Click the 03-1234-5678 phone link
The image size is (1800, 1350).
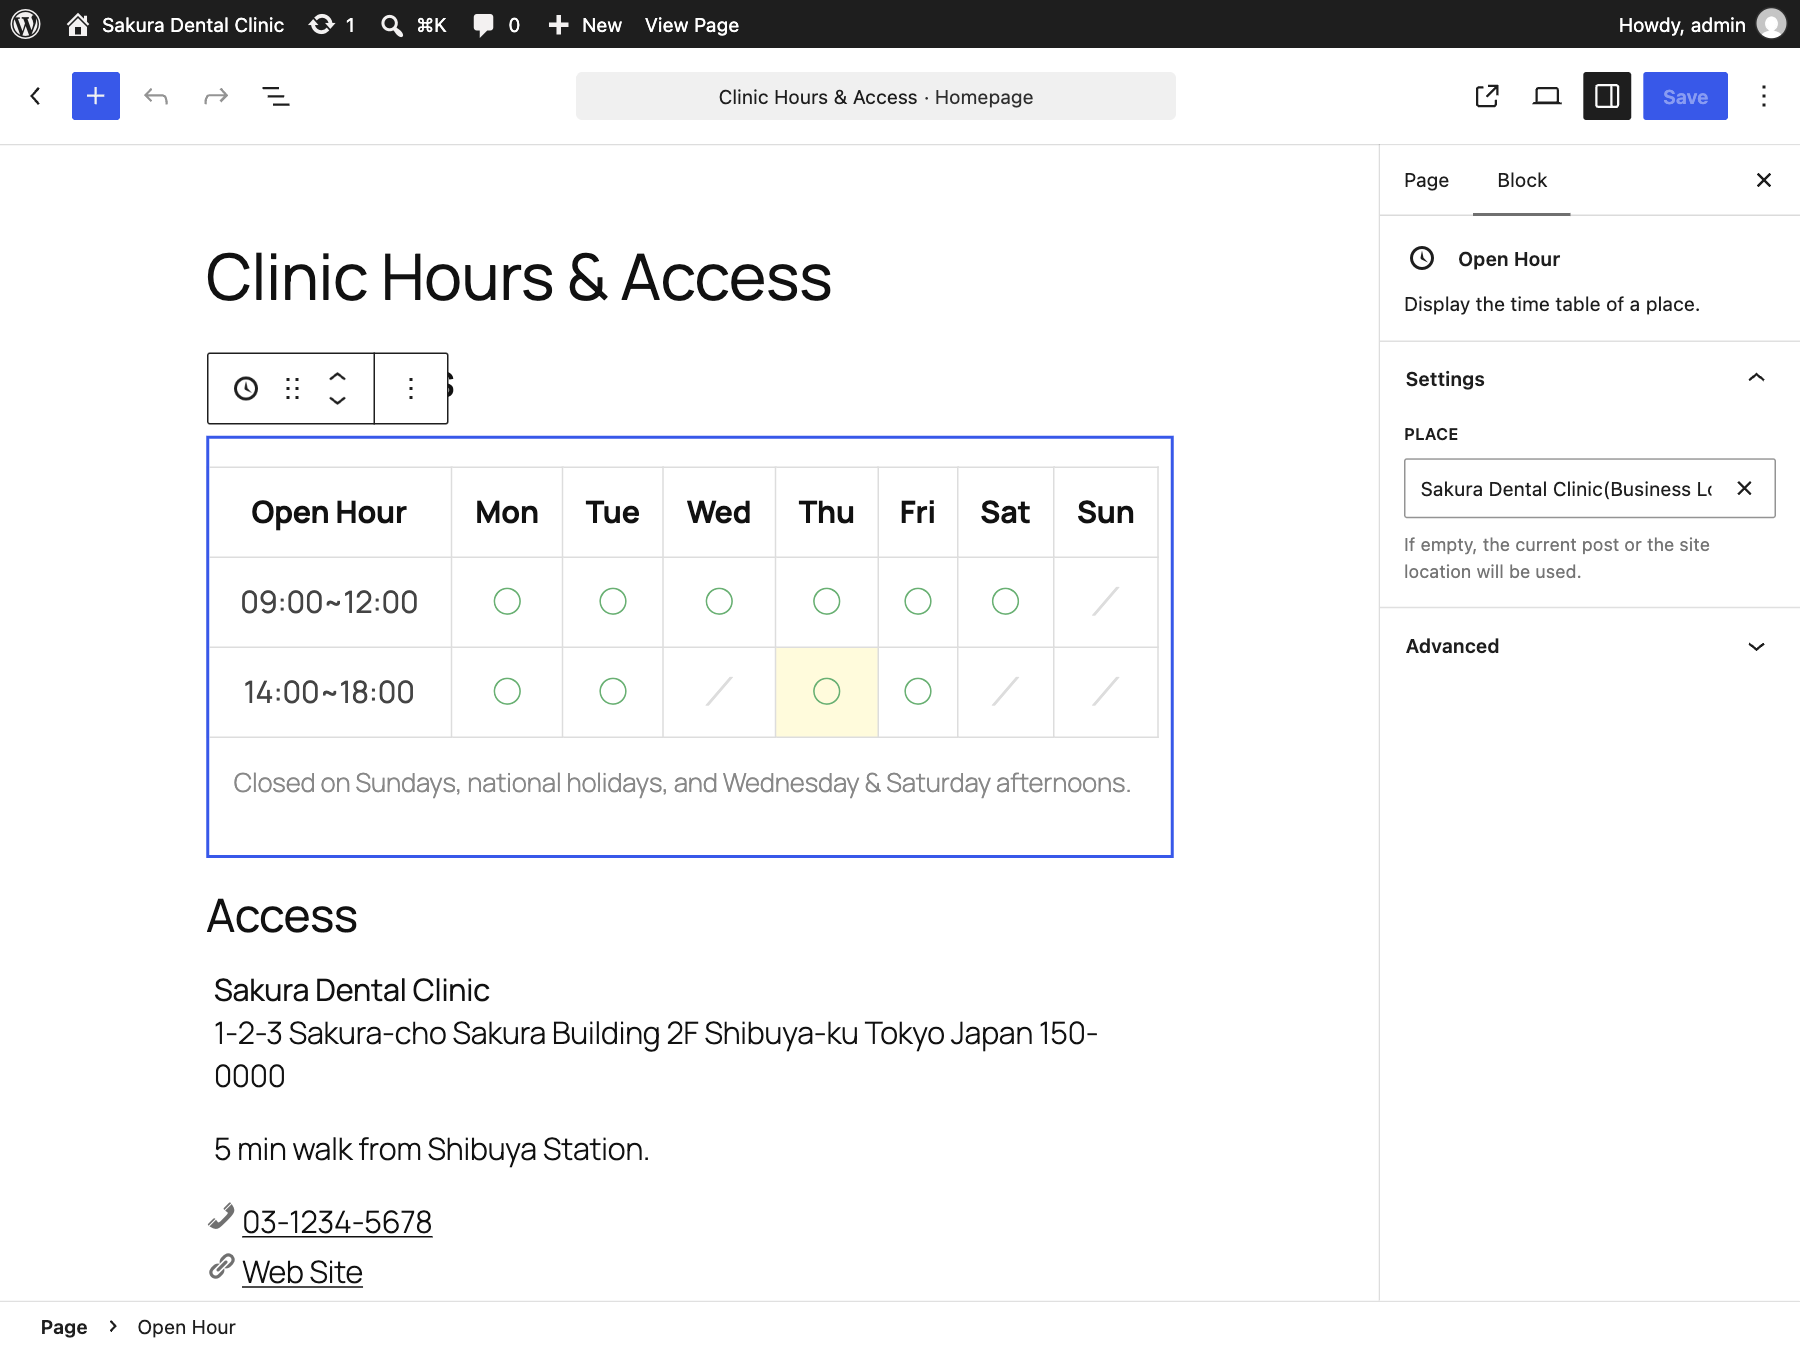pos(337,1222)
